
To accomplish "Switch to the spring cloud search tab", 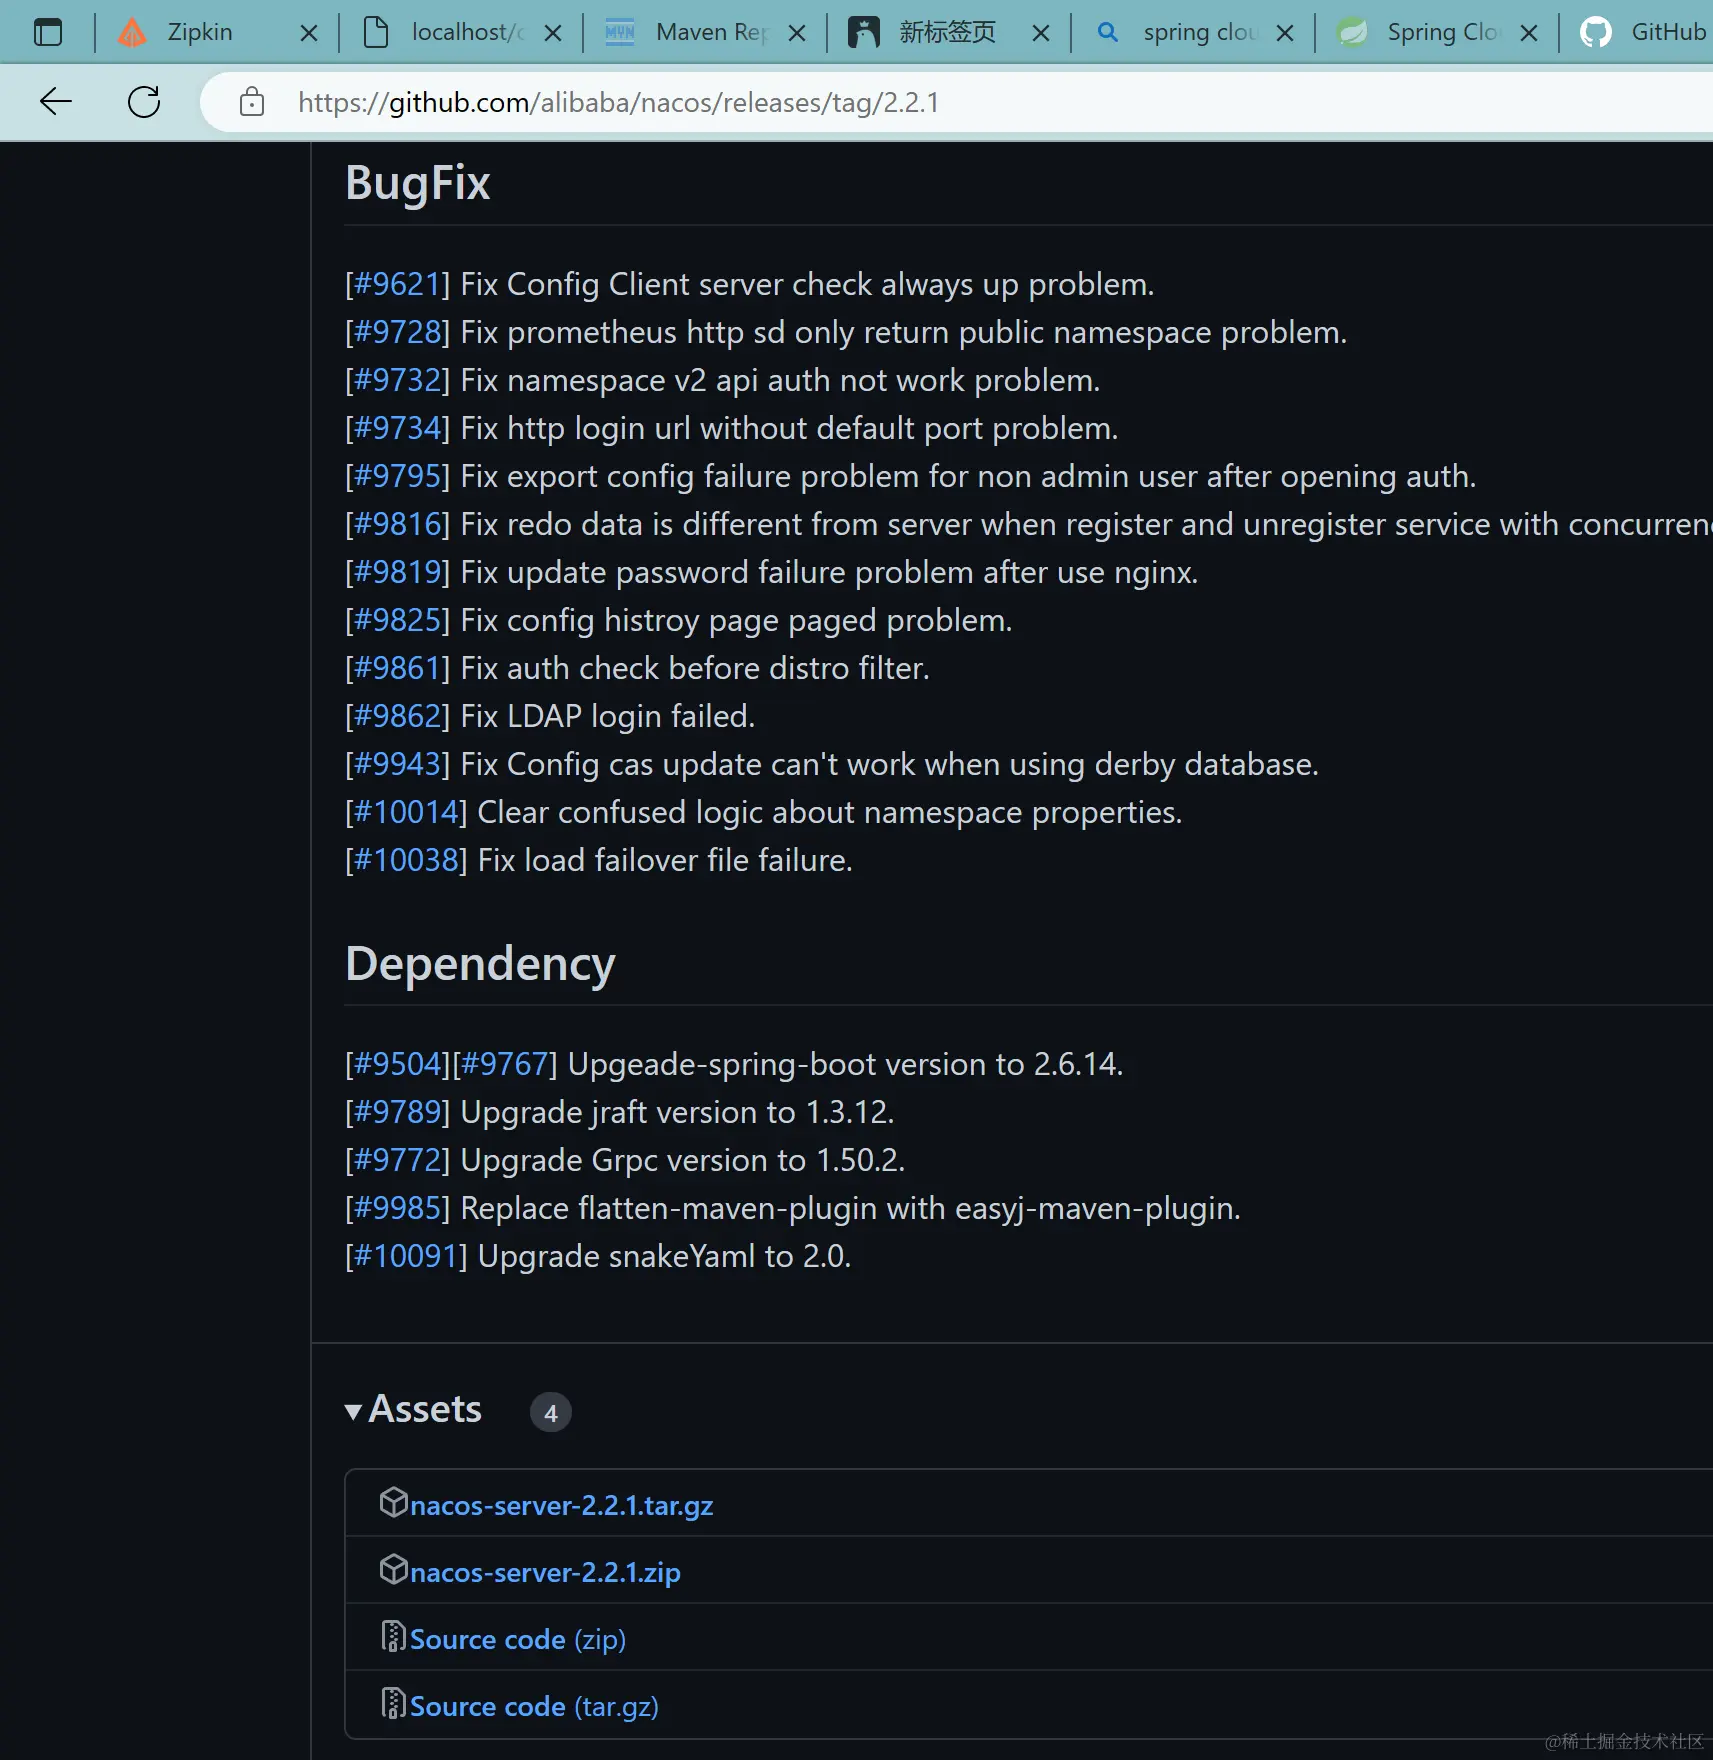I will click(1193, 33).
